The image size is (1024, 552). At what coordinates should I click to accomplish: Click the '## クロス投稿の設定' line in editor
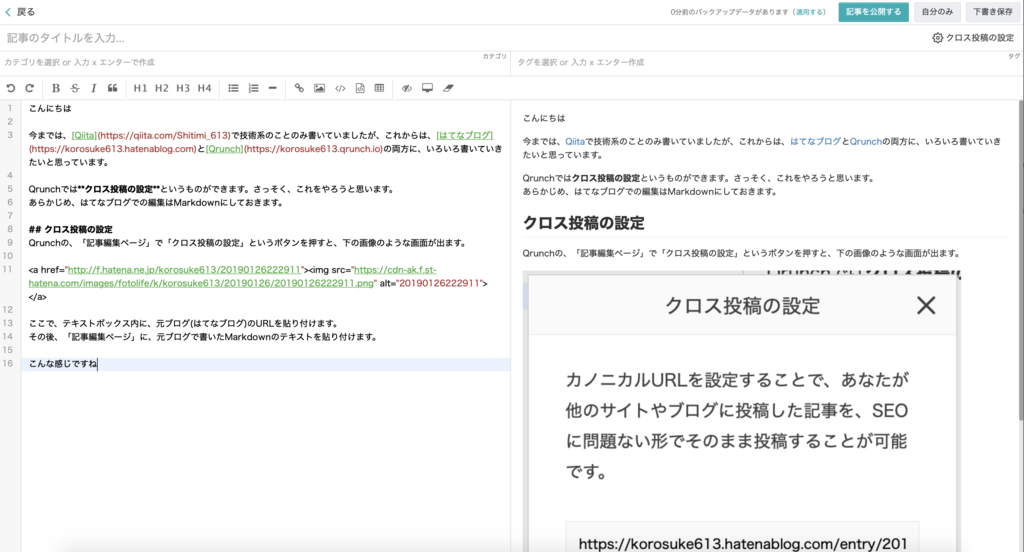(x=71, y=229)
